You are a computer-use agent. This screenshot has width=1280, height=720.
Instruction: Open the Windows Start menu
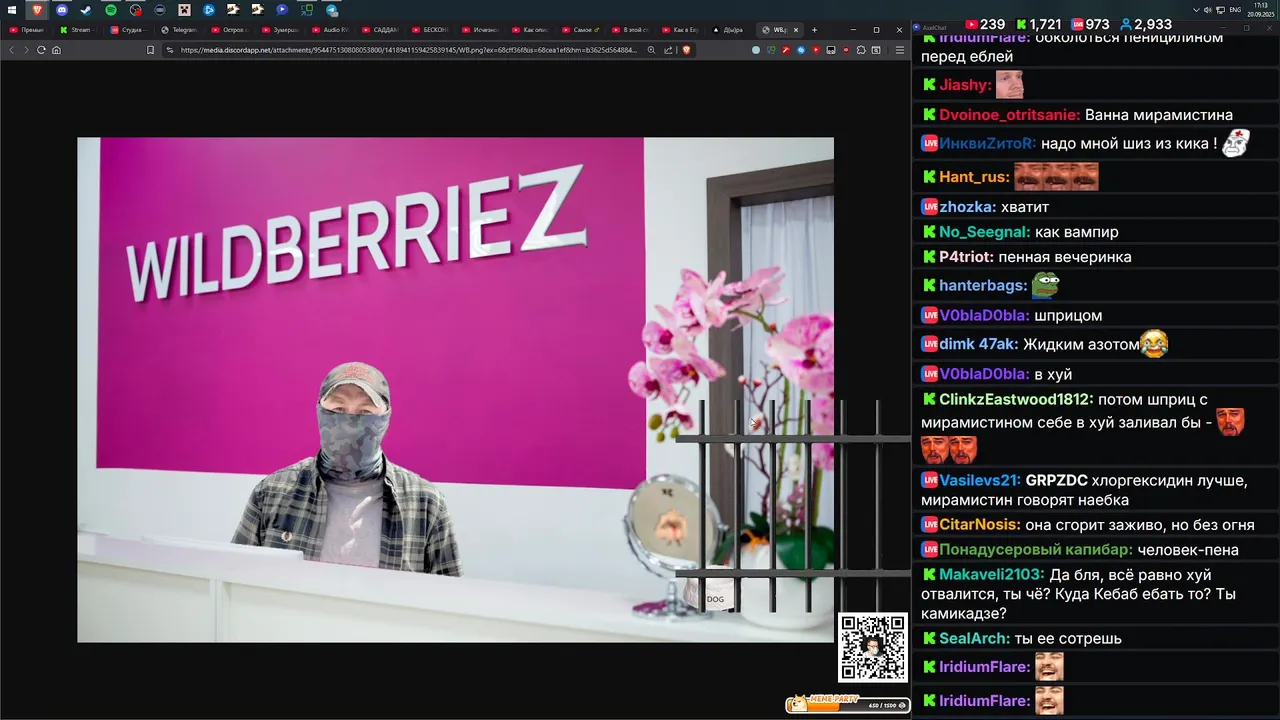[12, 10]
